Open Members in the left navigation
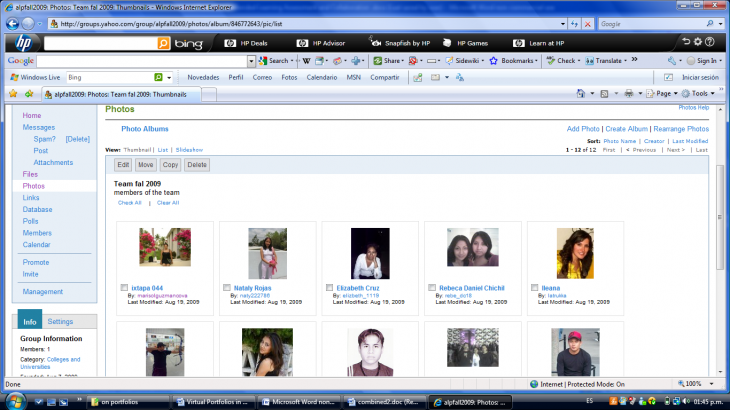730x410 pixels. click(x=37, y=233)
